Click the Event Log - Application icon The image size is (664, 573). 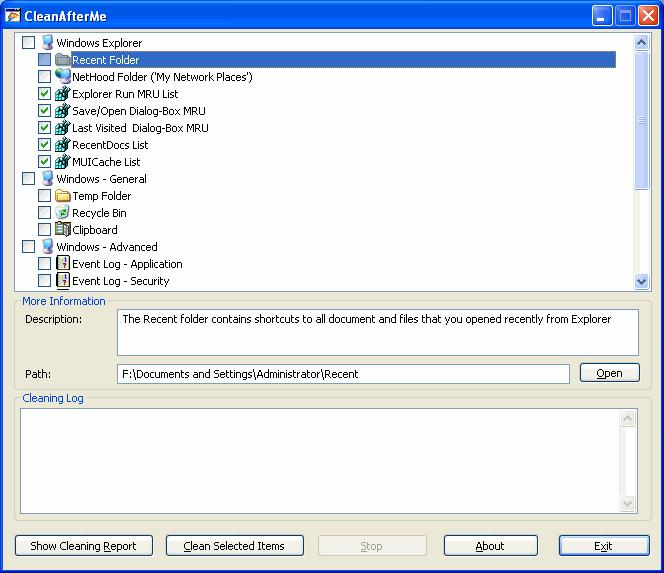62,264
